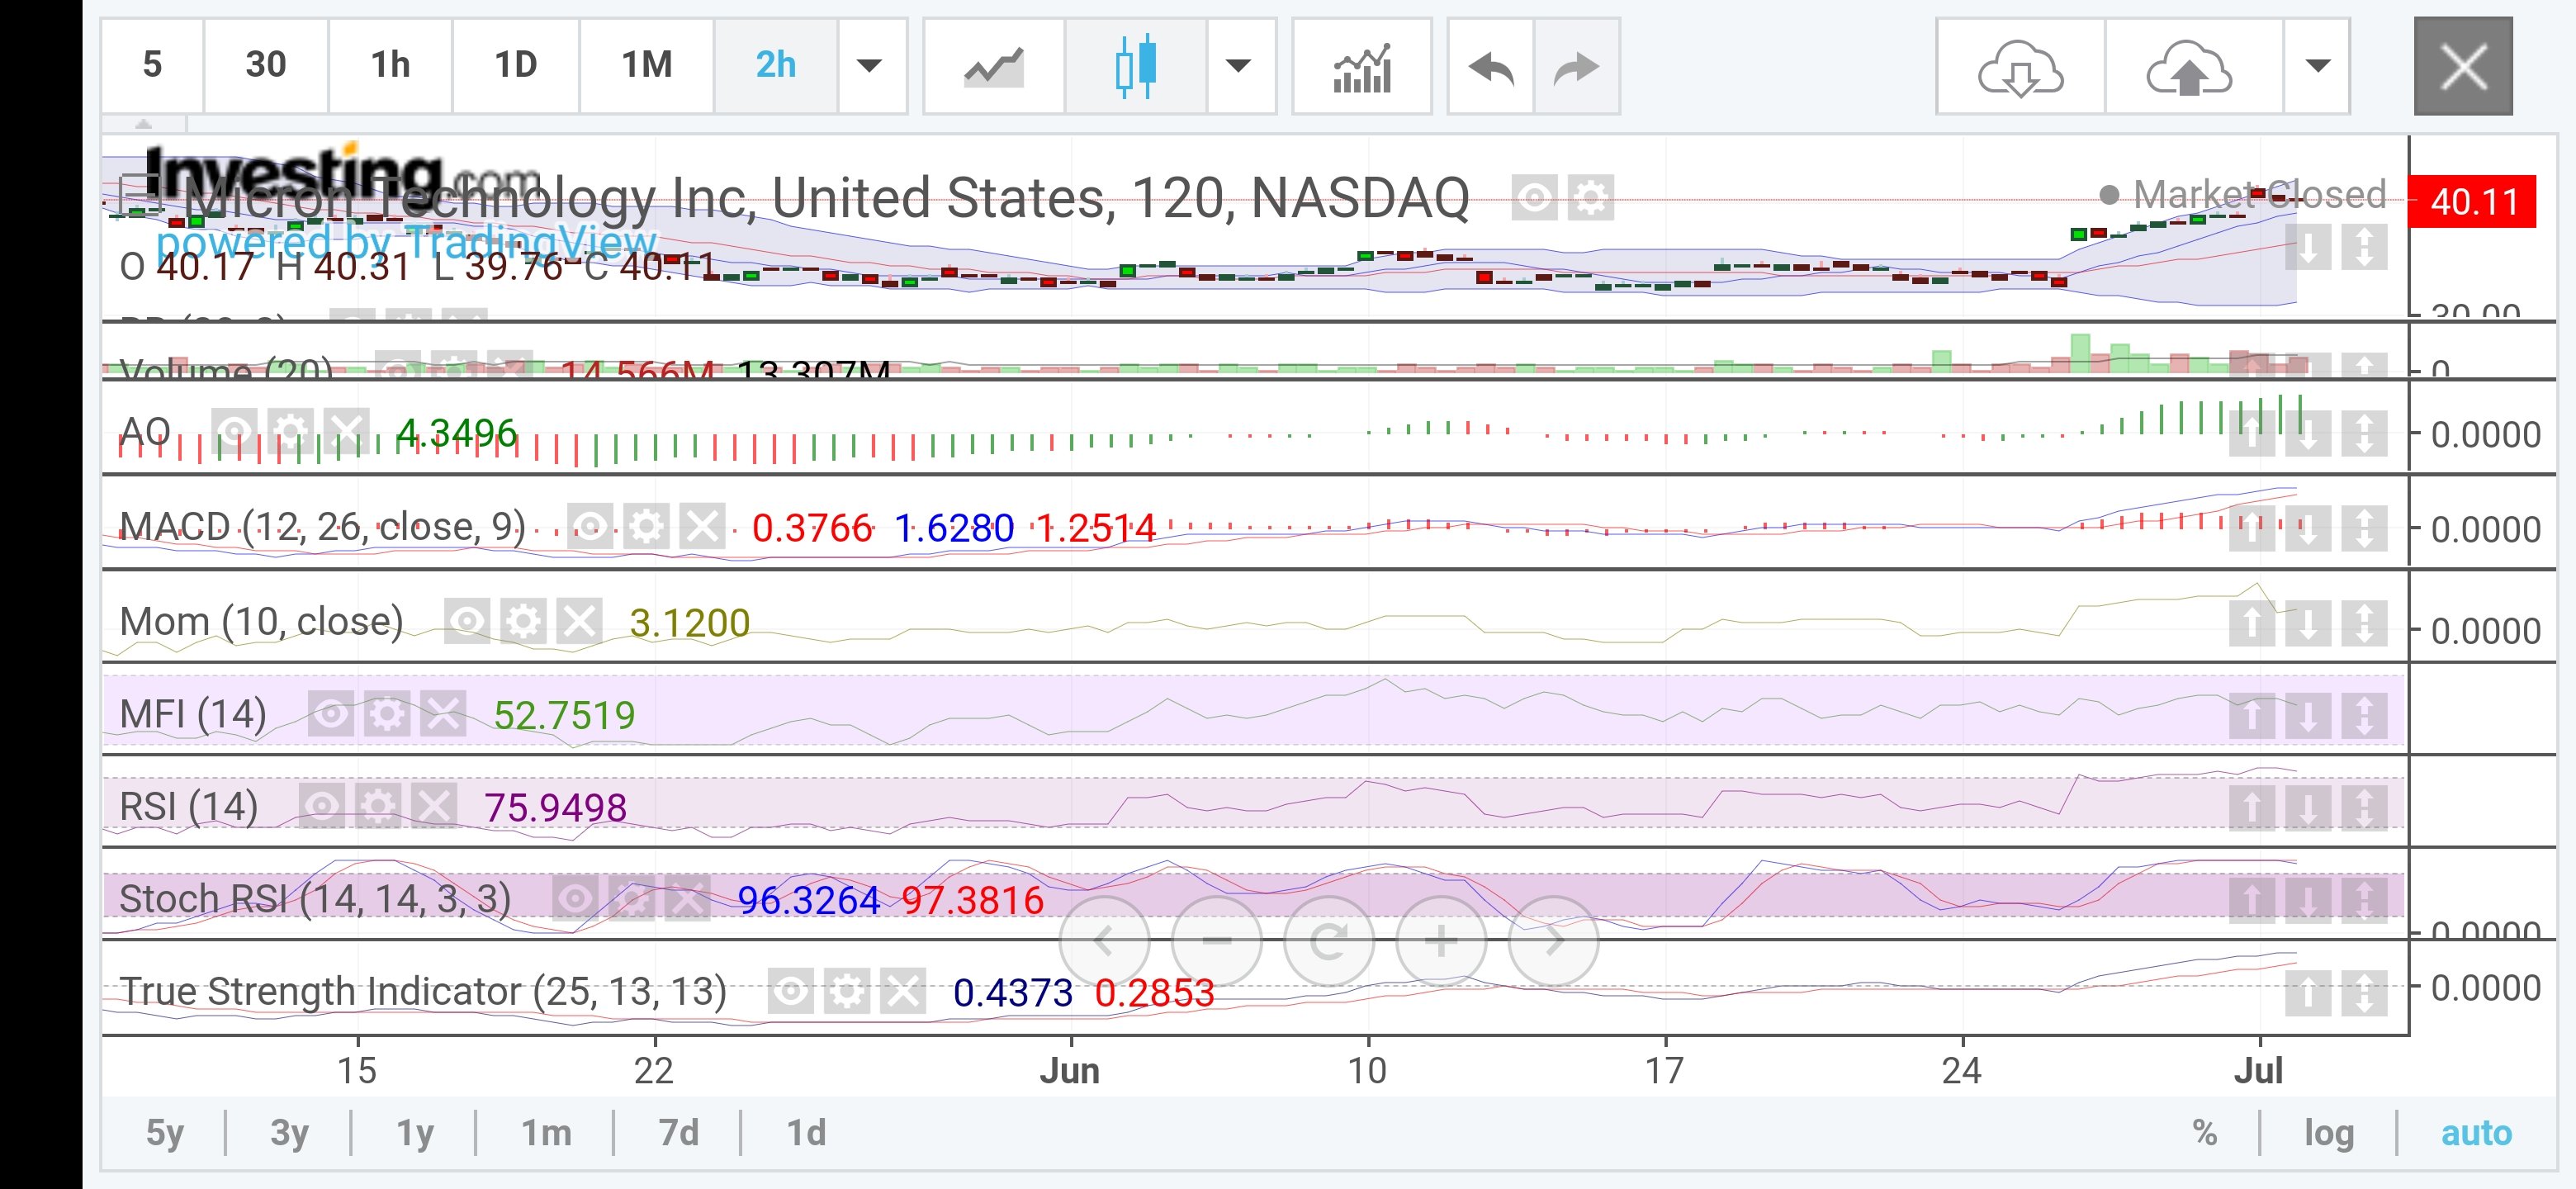Open the save layout dropdown arrow
The width and height of the screenshot is (2576, 1189).
click(2317, 66)
